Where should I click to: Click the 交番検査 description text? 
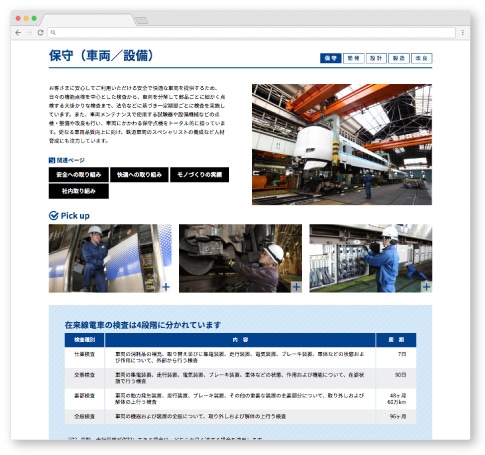(x=240, y=378)
